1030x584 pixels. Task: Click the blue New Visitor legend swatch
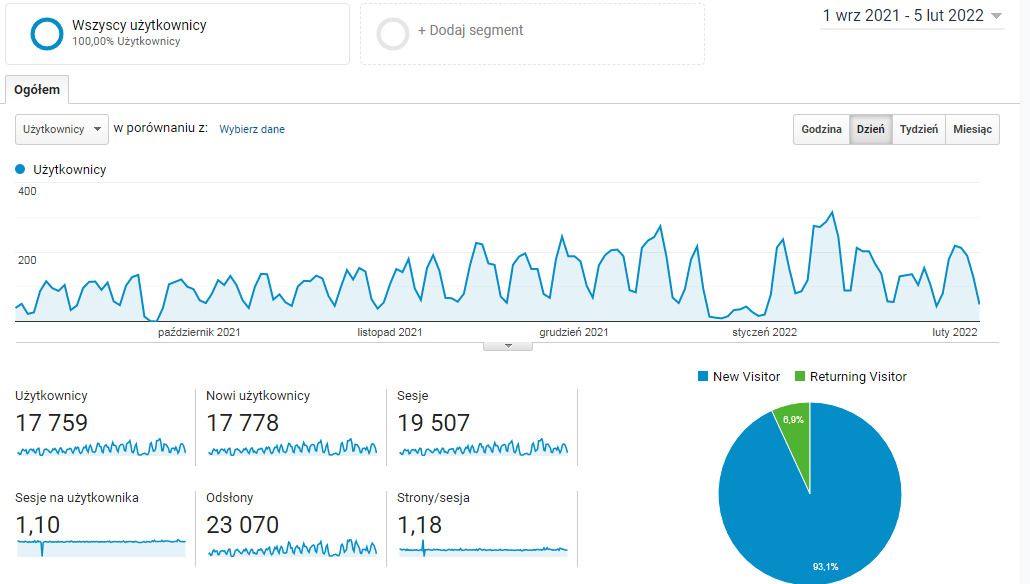pyautogui.click(x=703, y=377)
